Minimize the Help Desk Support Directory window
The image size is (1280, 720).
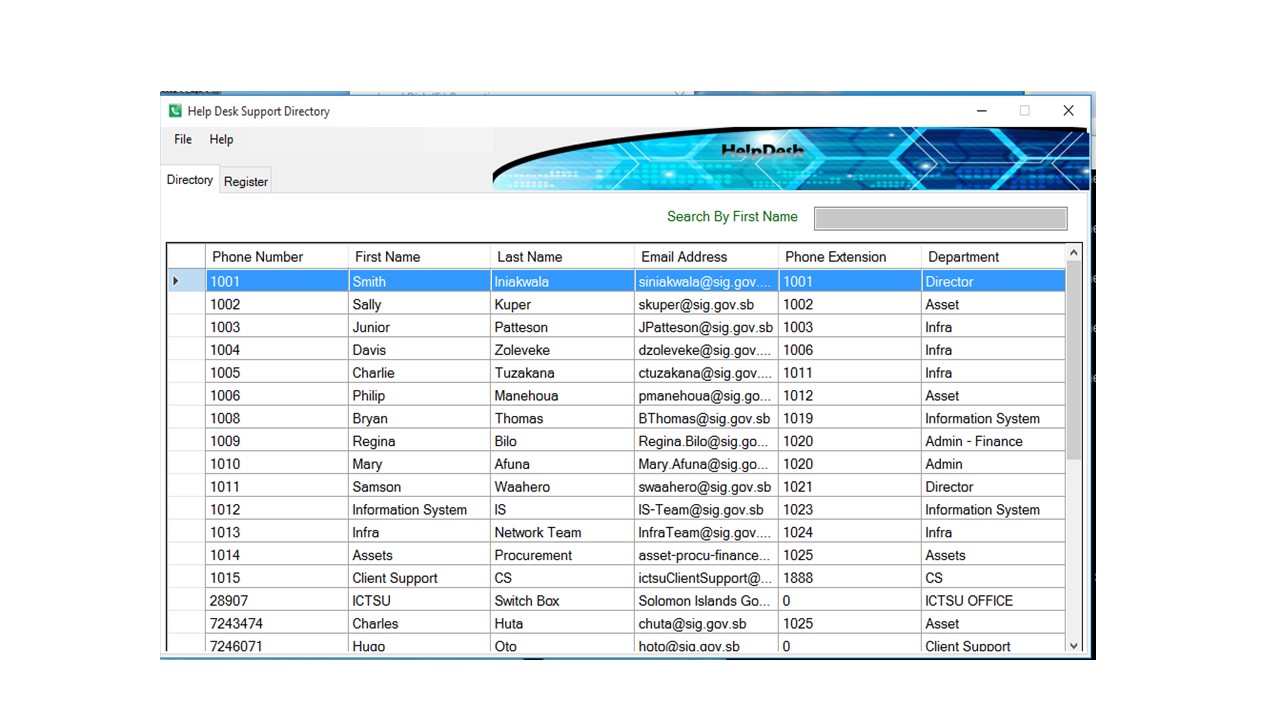coord(982,111)
